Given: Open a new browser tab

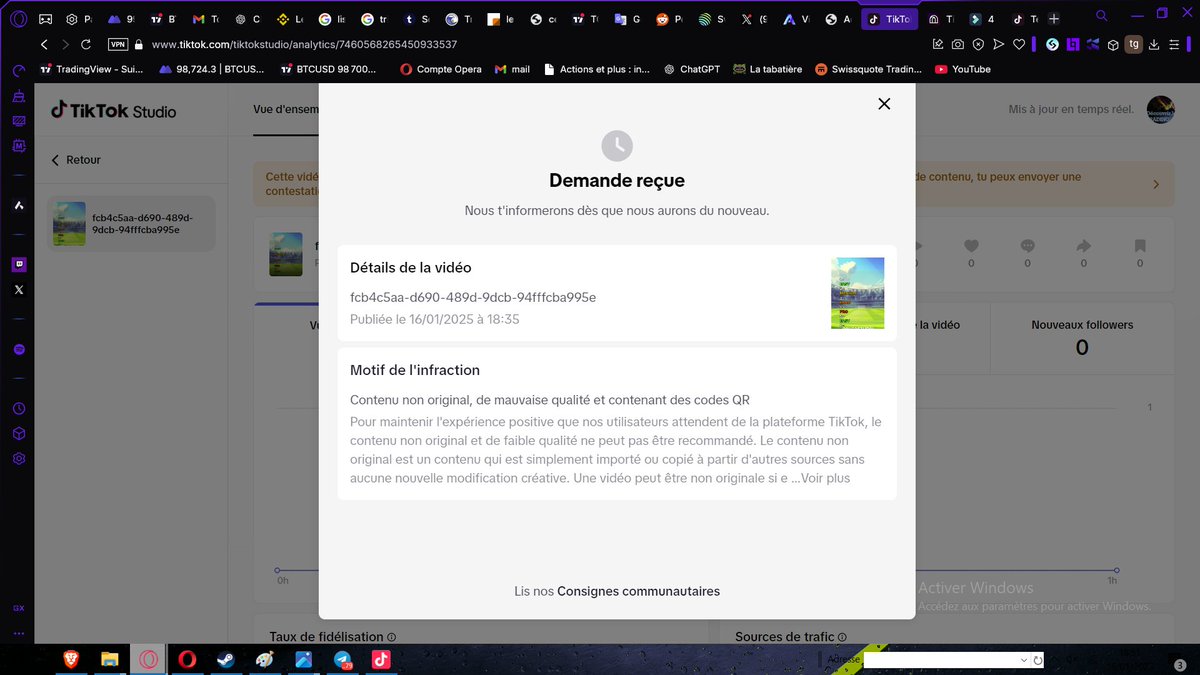Looking at the screenshot, I should pos(1053,19).
